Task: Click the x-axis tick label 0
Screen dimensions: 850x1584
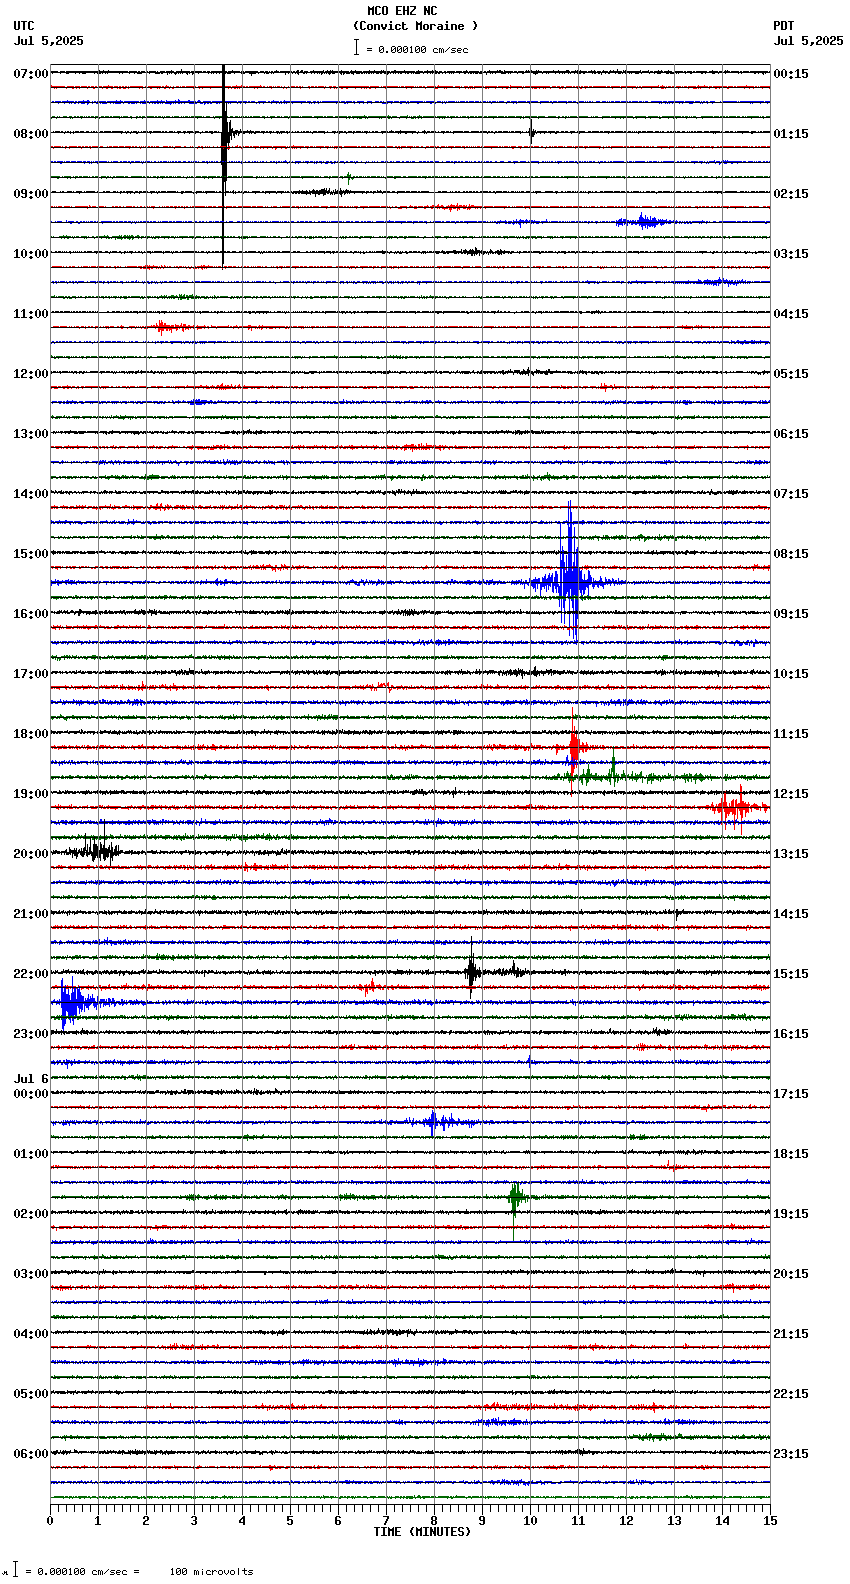Action: pyautogui.click(x=50, y=1521)
